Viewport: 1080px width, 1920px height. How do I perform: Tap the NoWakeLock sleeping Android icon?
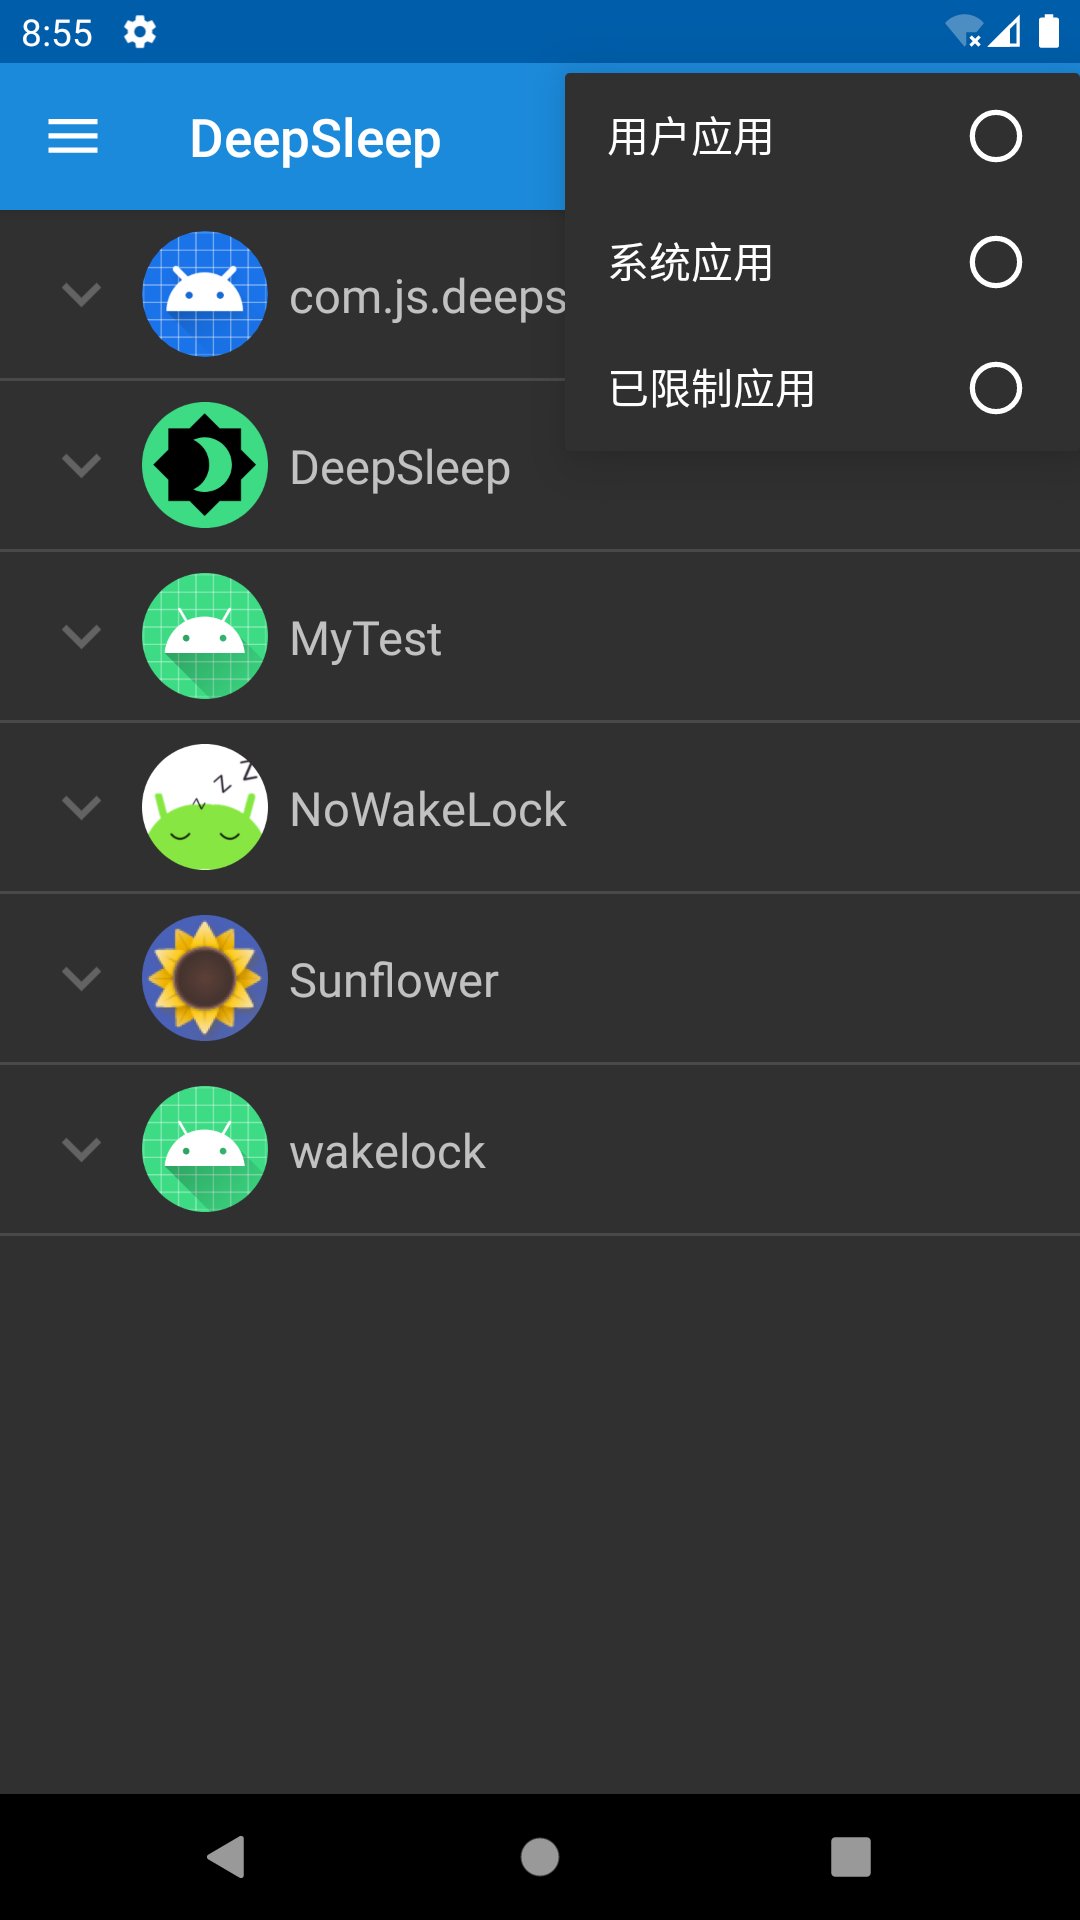point(205,807)
